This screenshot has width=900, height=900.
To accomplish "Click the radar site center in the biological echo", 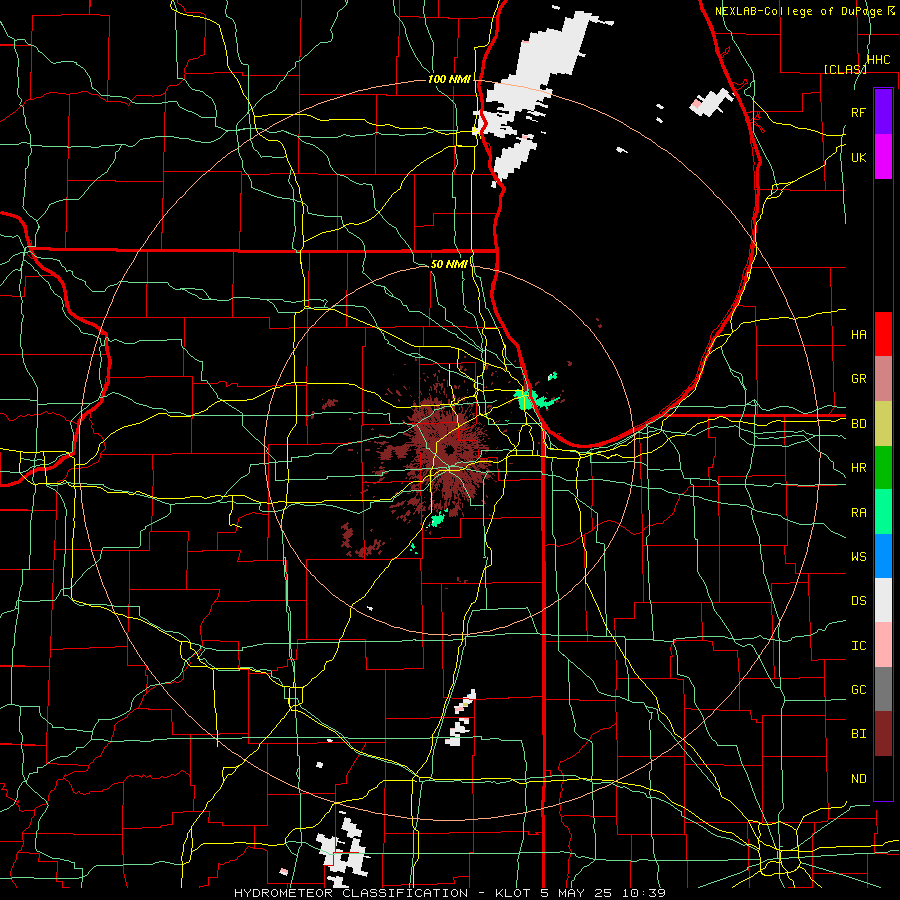I will 449,449.
